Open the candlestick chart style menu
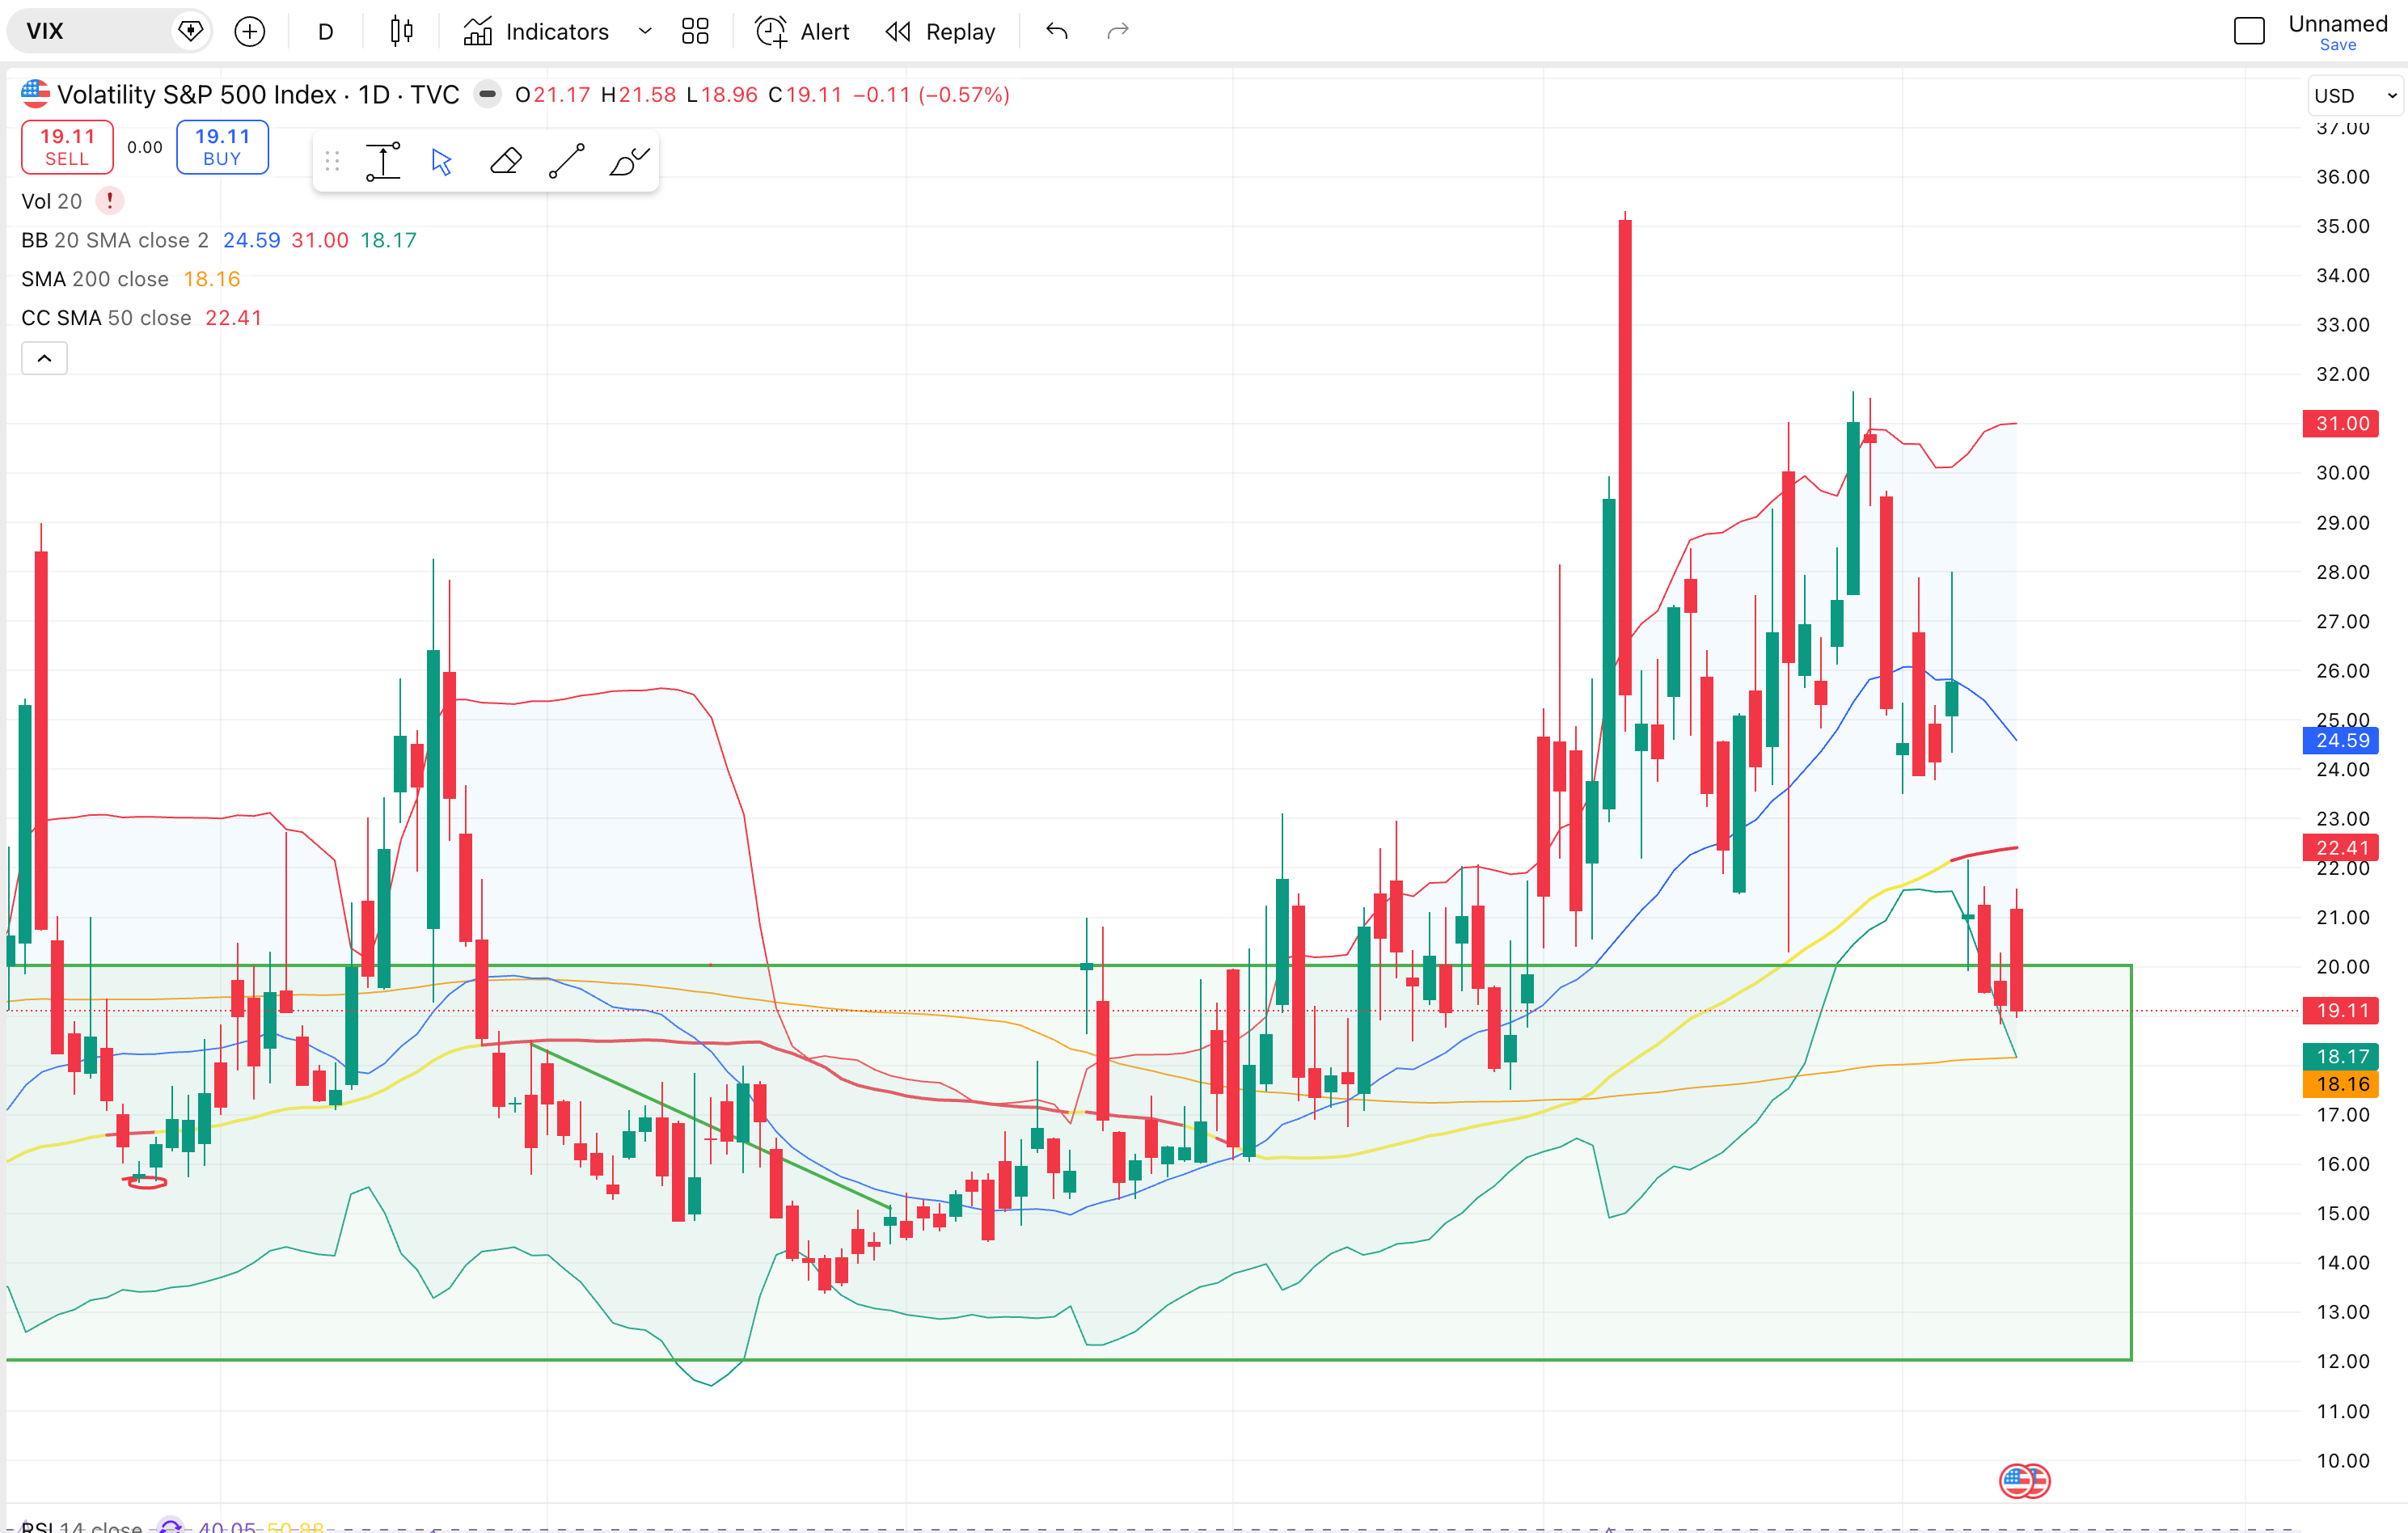This screenshot has width=2408, height=1533. click(401, 32)
